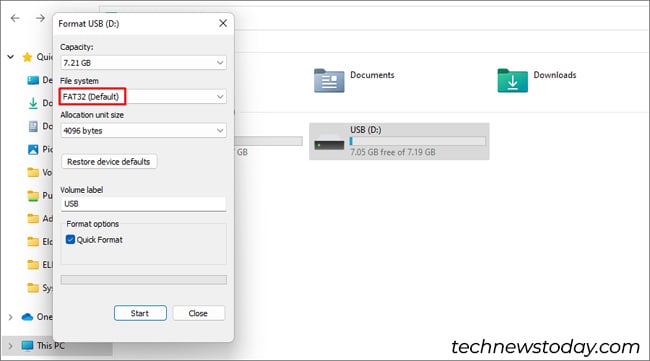This screenshot has height=361, width=650.
Task: Select the Elc folder in sidebar
Action: (x=33, y=242)
